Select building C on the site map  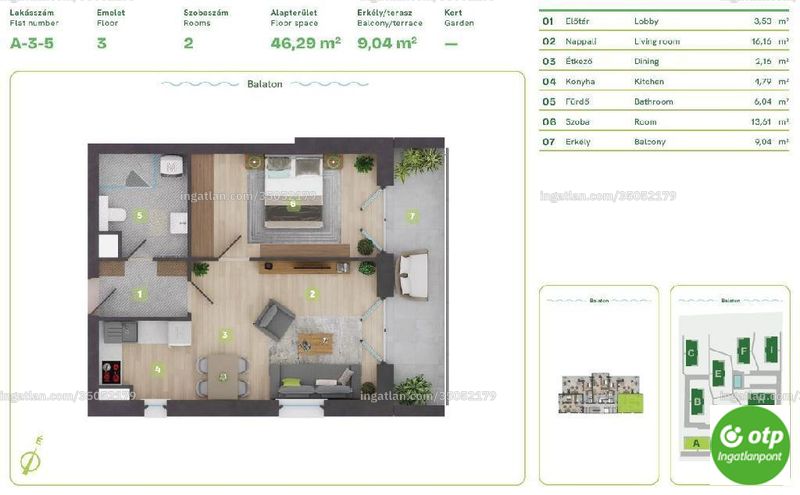coord(691,353)
